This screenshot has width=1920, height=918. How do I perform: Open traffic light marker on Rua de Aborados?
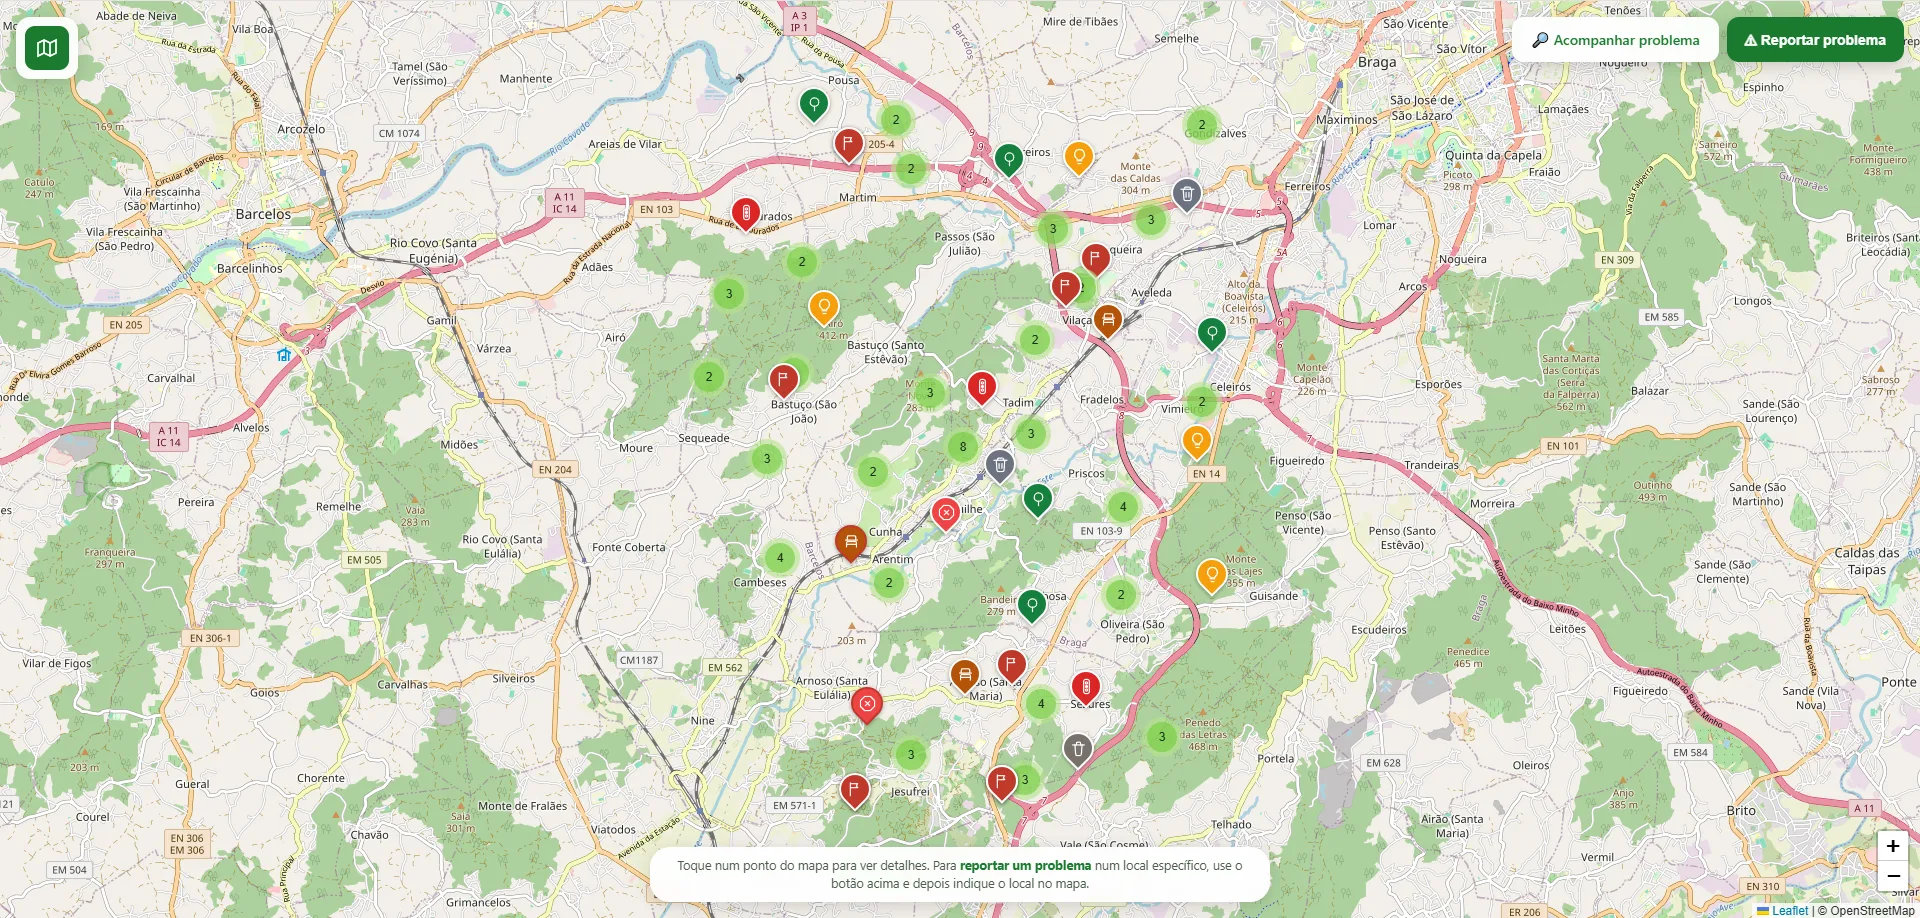click(x=746, y=214)
